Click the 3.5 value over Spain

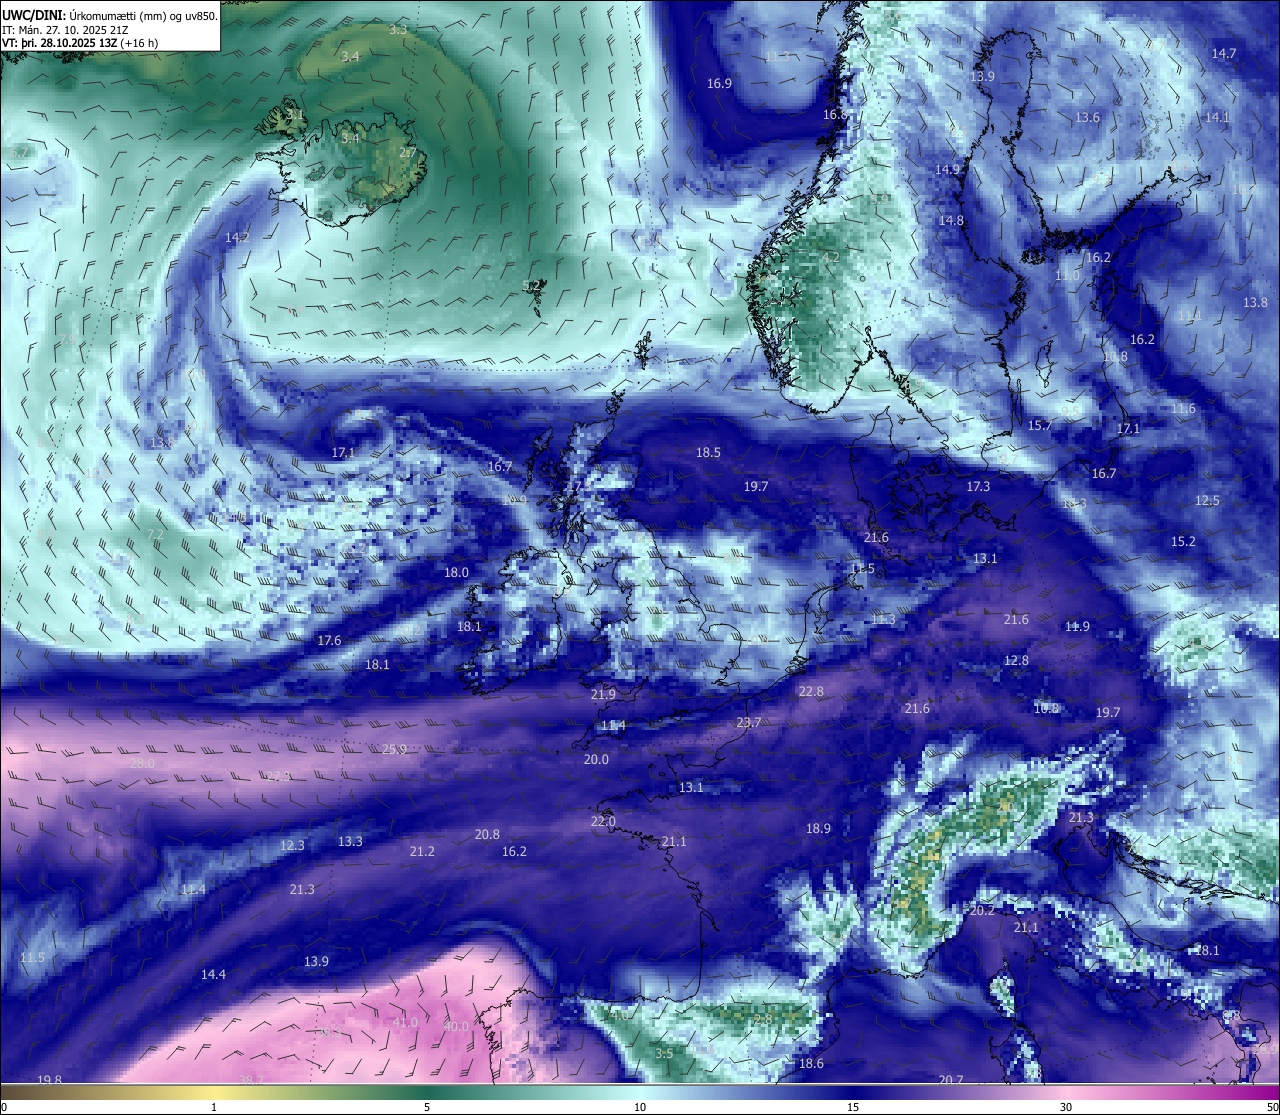664,1054
